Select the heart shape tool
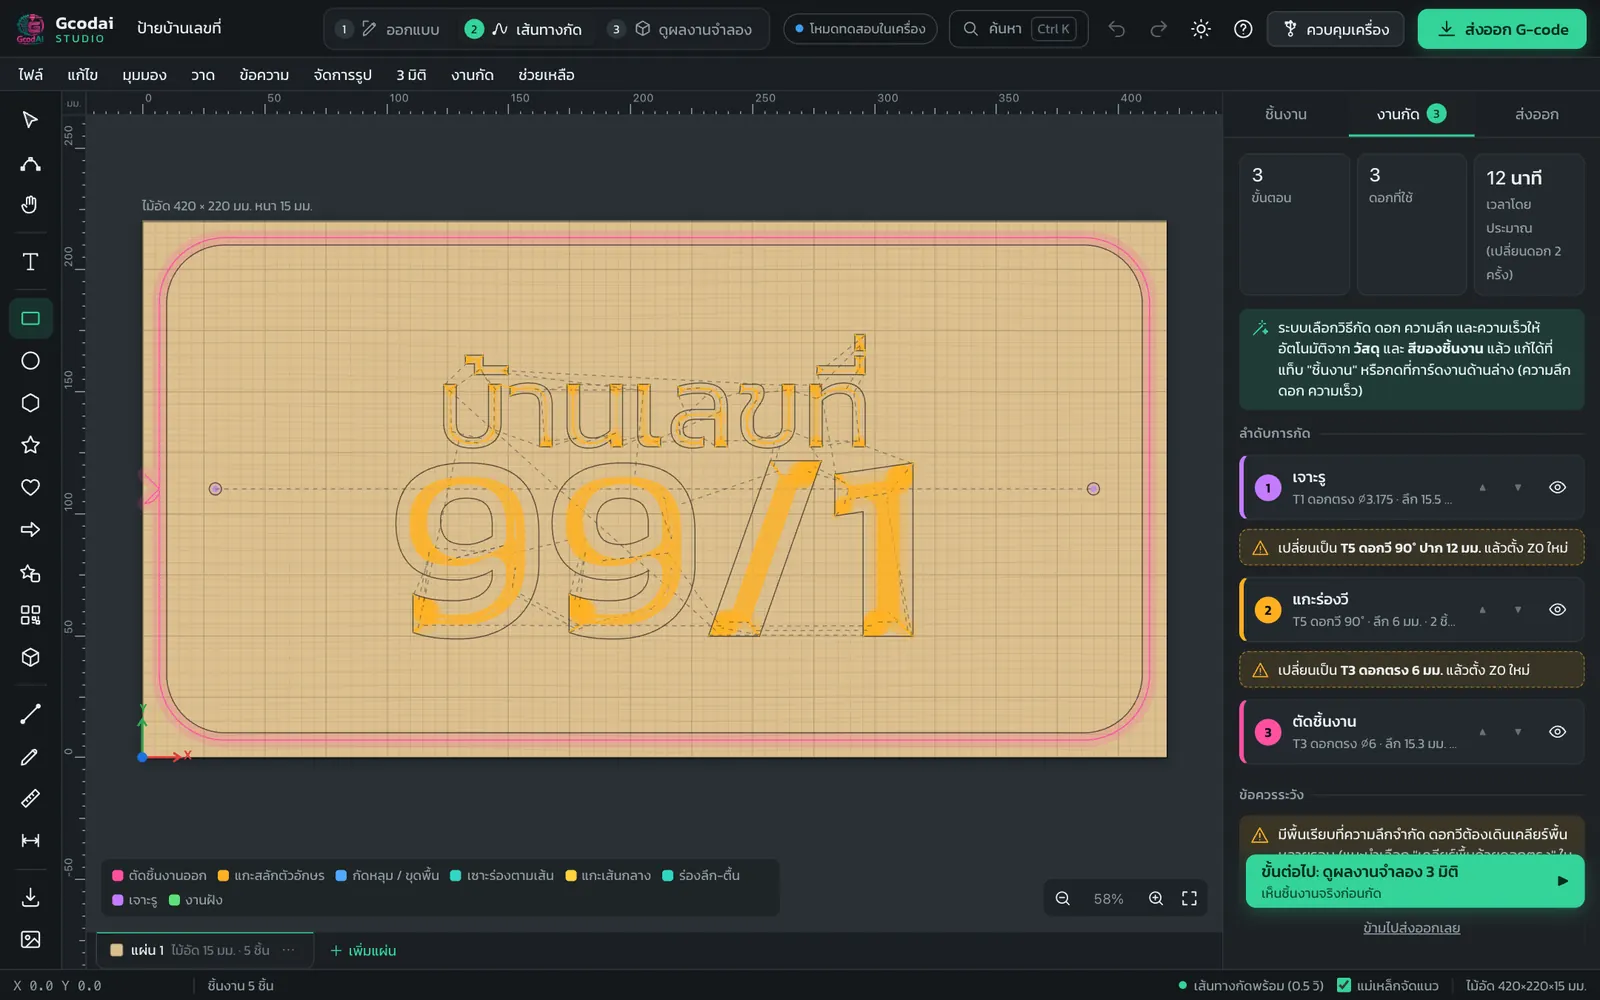Screen dimensions: 1600x1000 click(x=30, y=488)
